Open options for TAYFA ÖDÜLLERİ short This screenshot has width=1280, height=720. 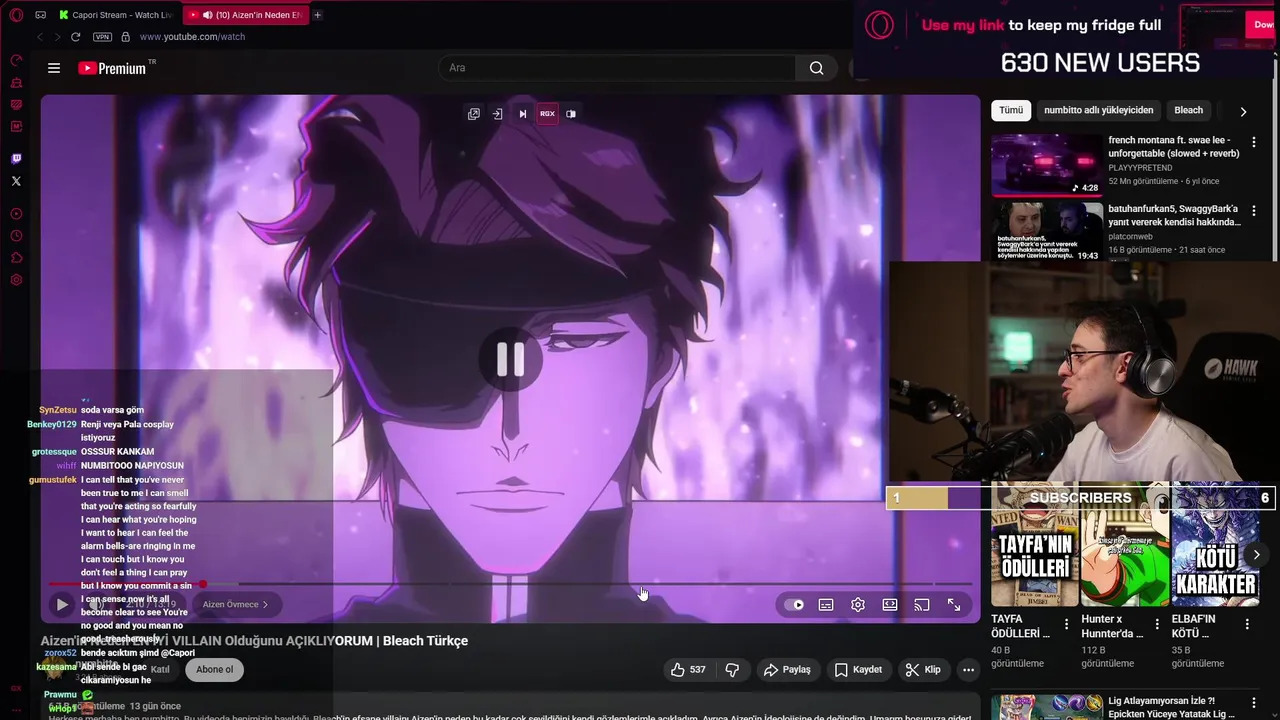1066,624
